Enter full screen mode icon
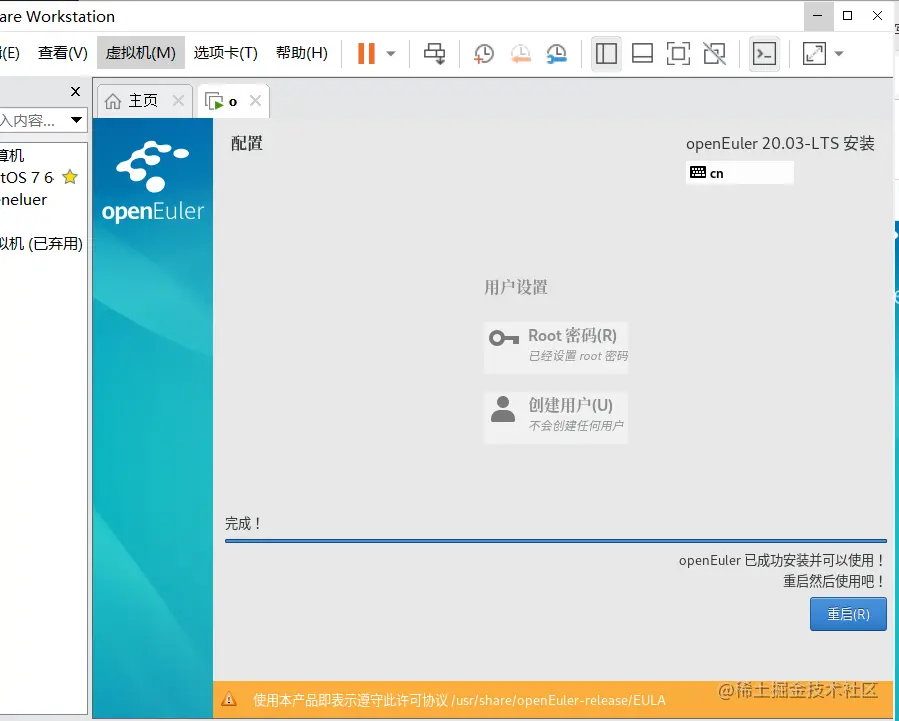The height and width of the screenshot is (721, 899). 678,54
